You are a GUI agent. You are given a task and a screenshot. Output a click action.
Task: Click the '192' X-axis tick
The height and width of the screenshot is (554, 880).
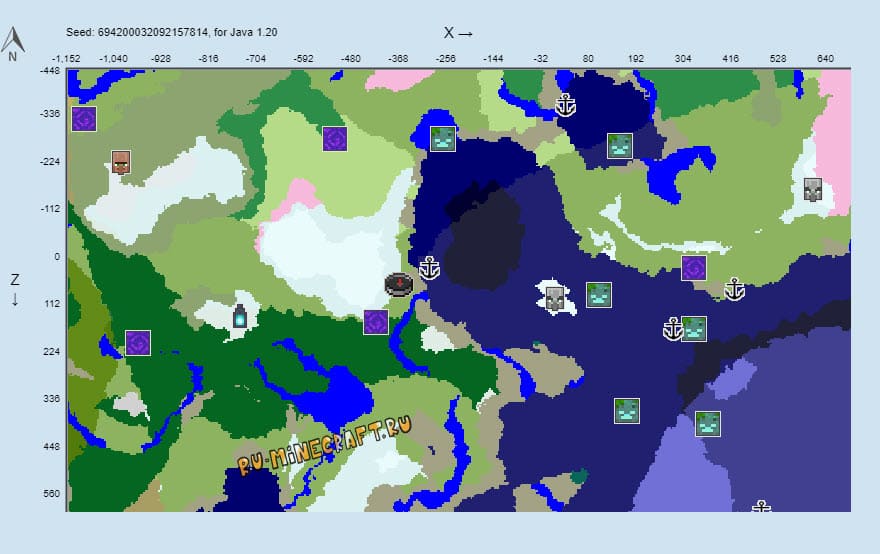pyautogui.click(x=635, y=58)
